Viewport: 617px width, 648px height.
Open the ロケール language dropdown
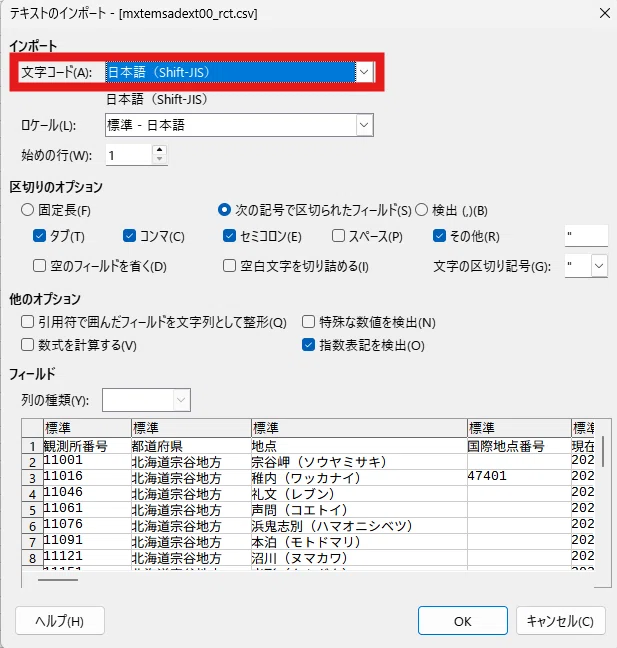point(364,125)
